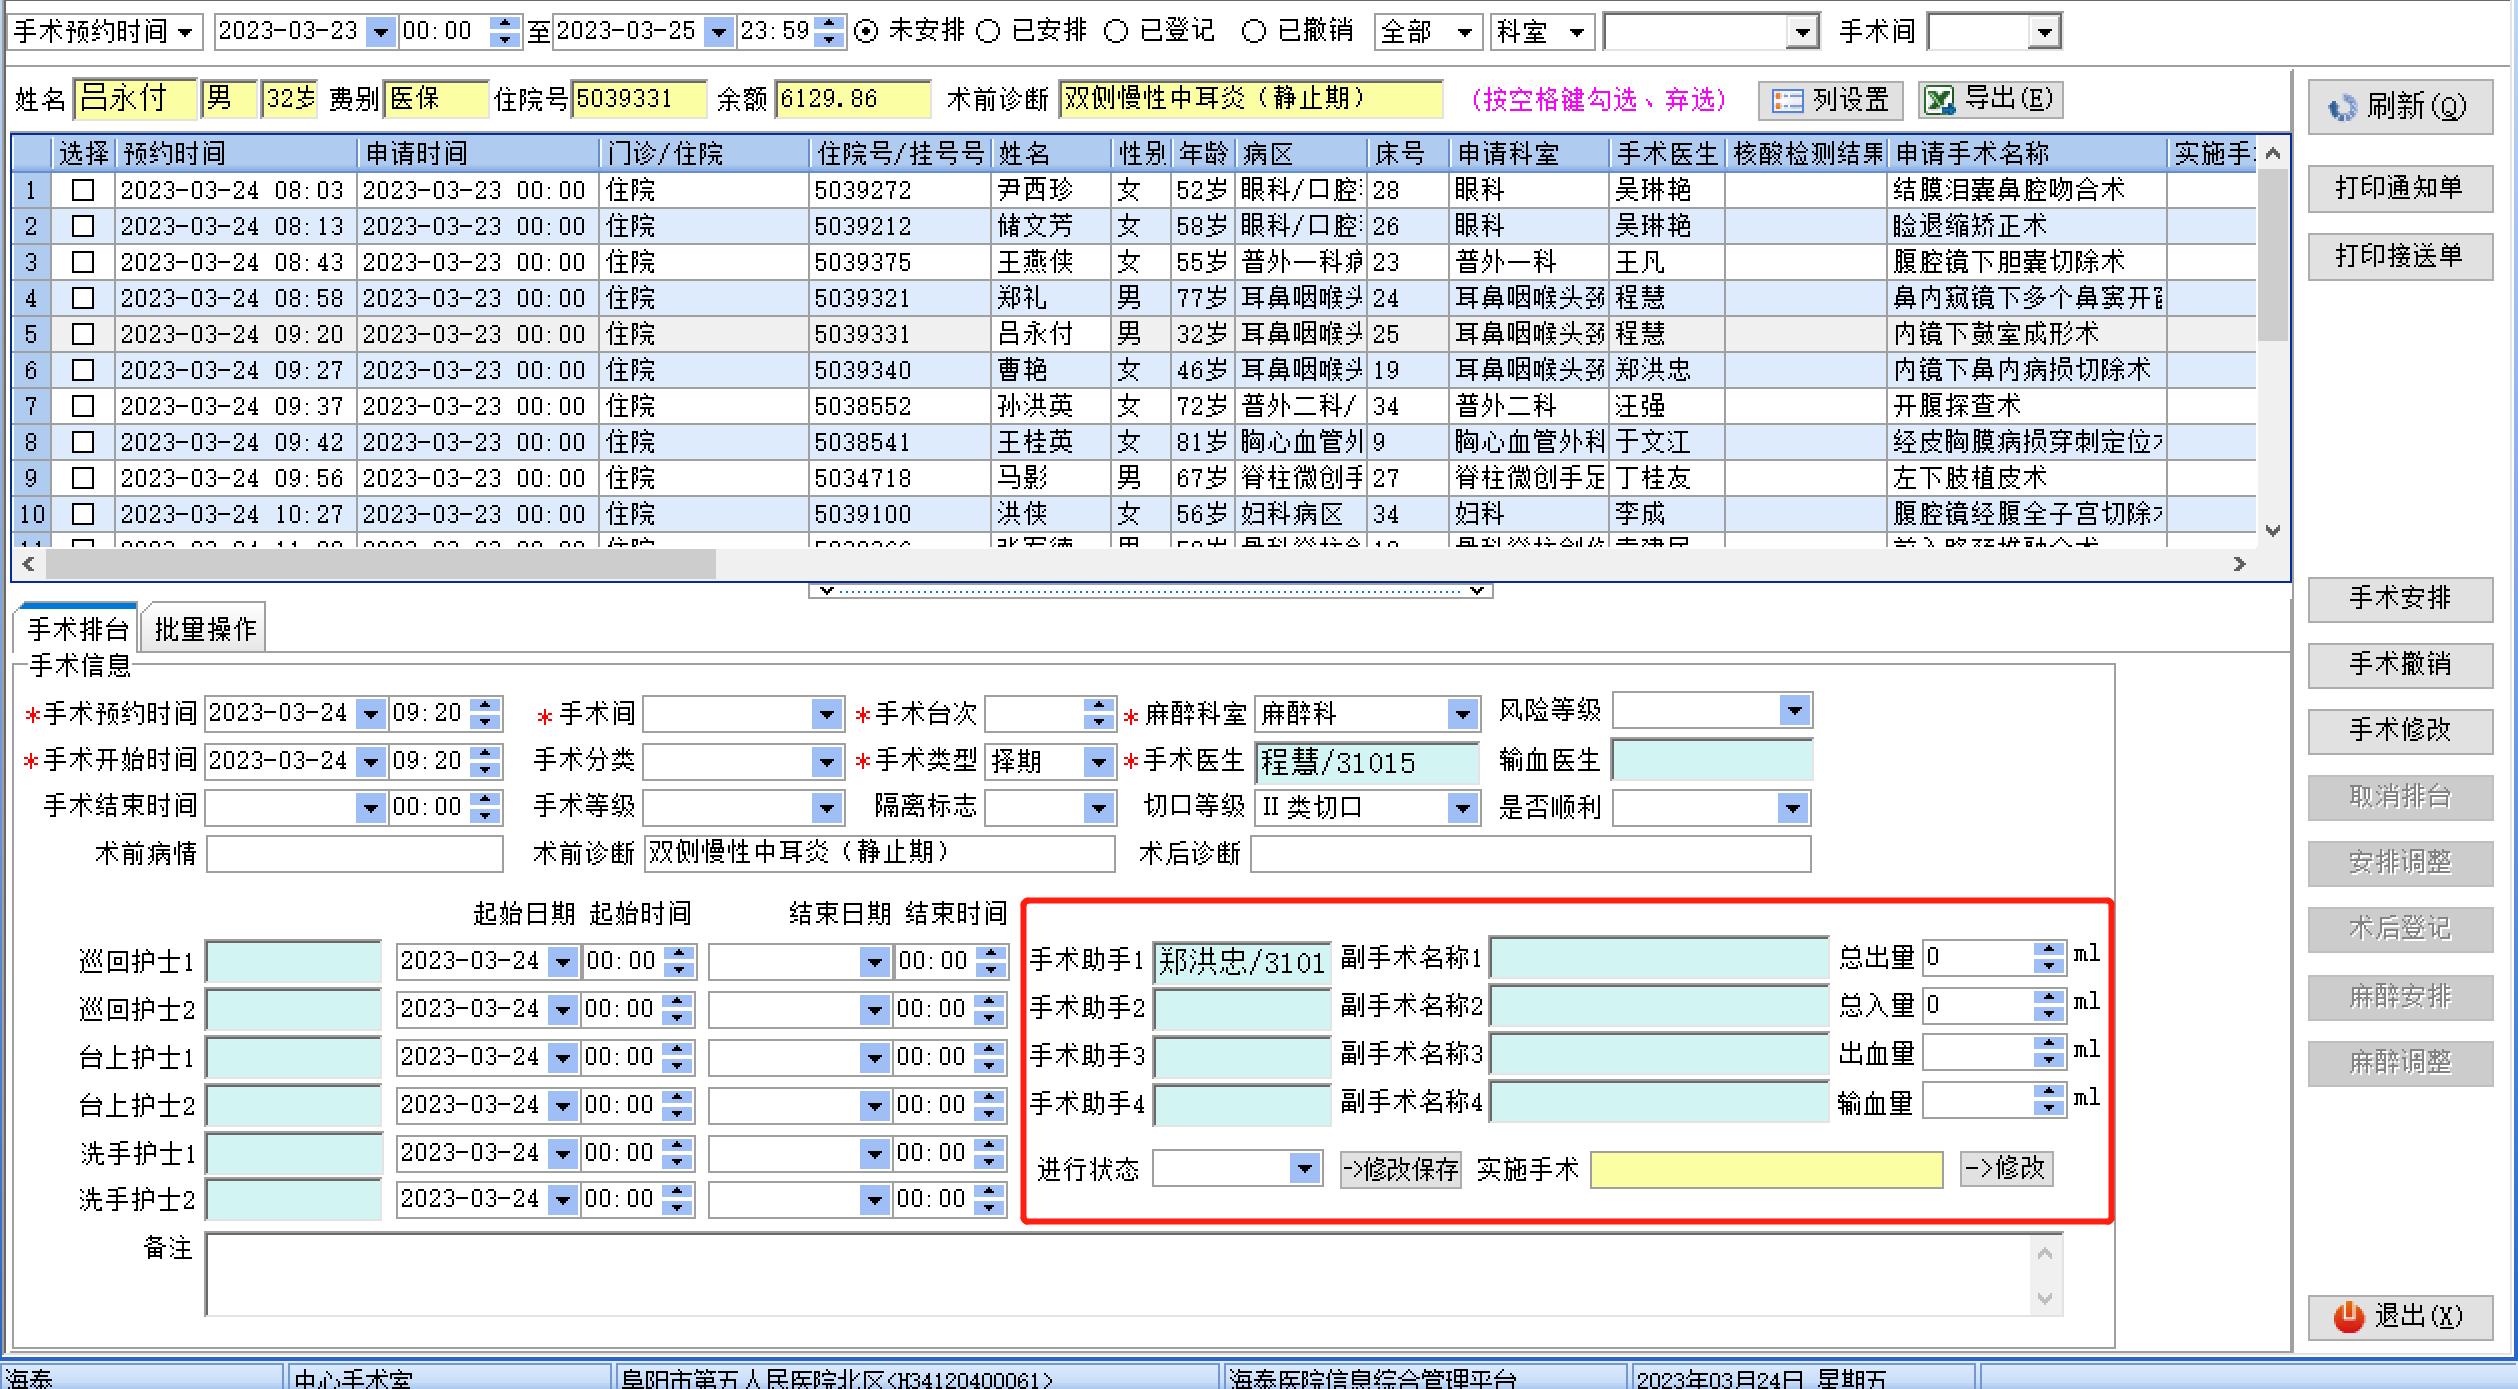Increase 总出量 value with spinner up arrow
This screenshot has height=1389, width=2518.
tap(2049, 948)
